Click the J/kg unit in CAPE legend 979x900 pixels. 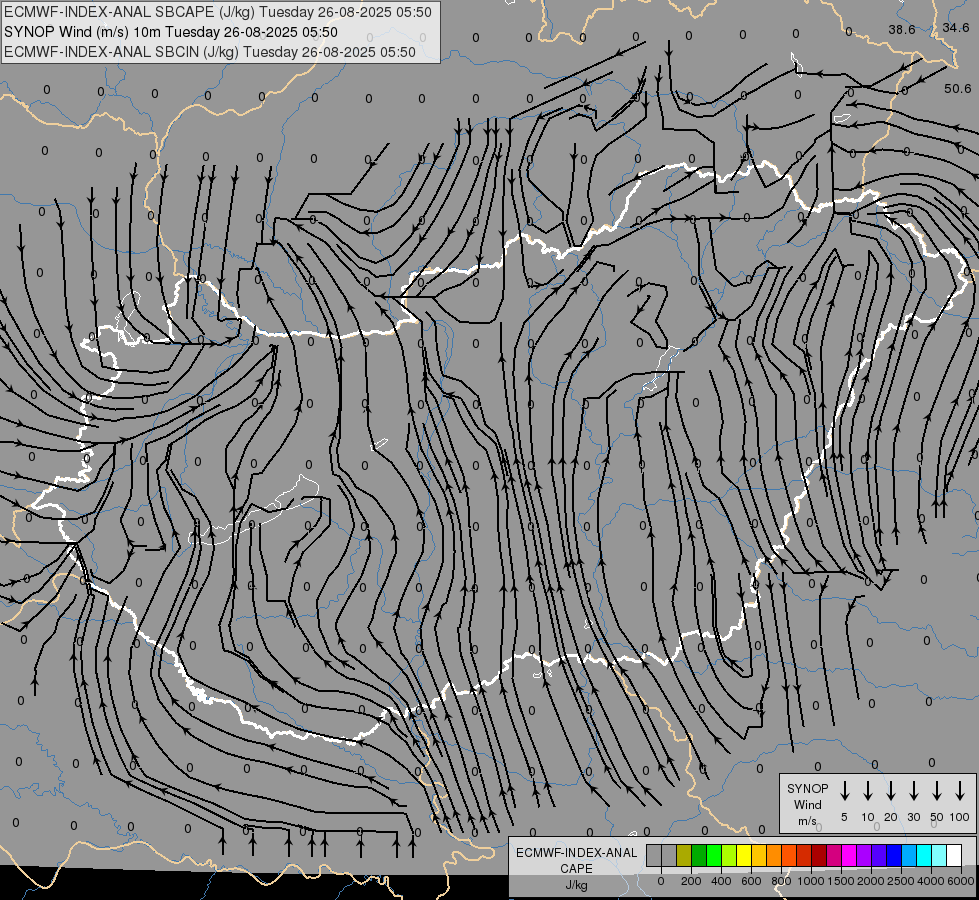point(576,885)
